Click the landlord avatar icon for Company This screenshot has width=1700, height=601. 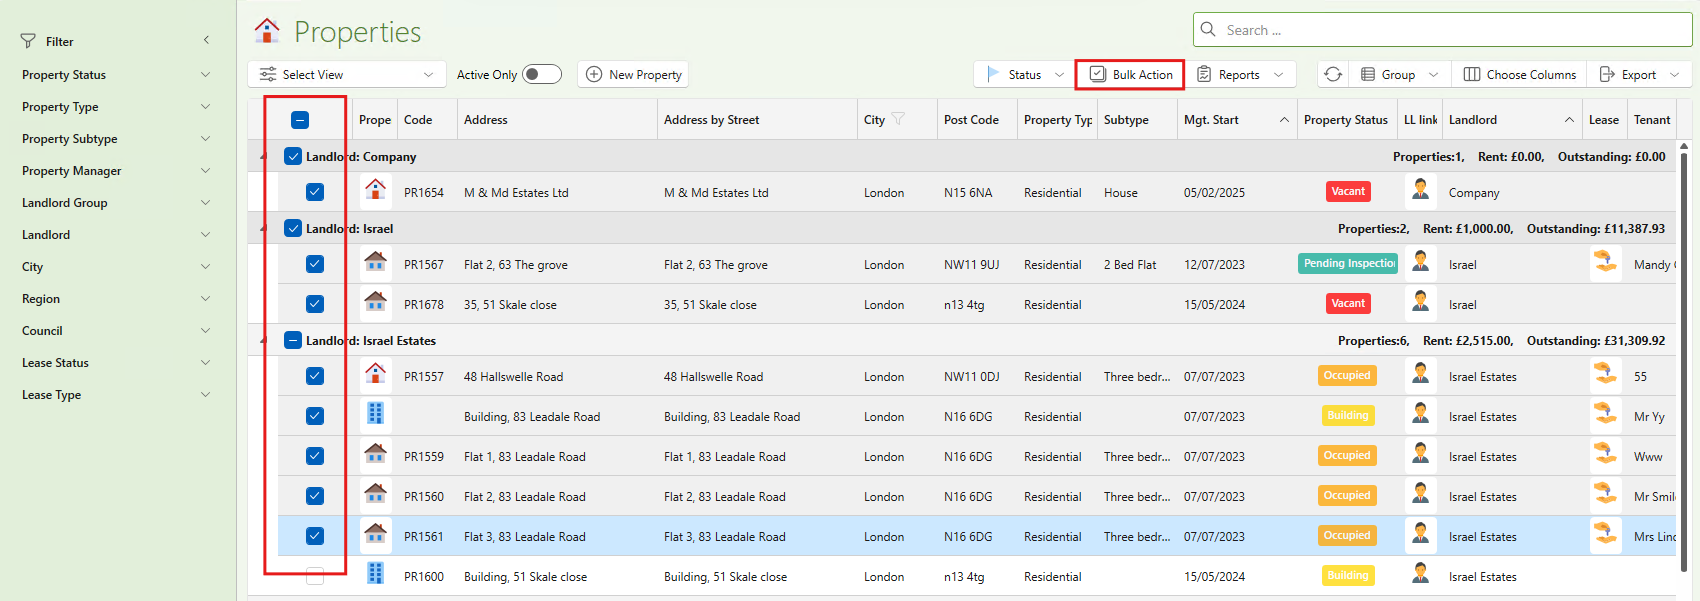(x=1420, y=189)
